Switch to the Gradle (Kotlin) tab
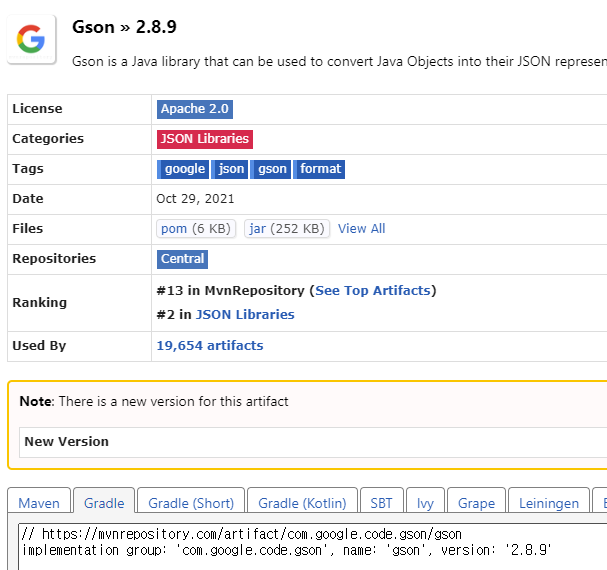Screen dimensions: 607x570 [302, 502]
